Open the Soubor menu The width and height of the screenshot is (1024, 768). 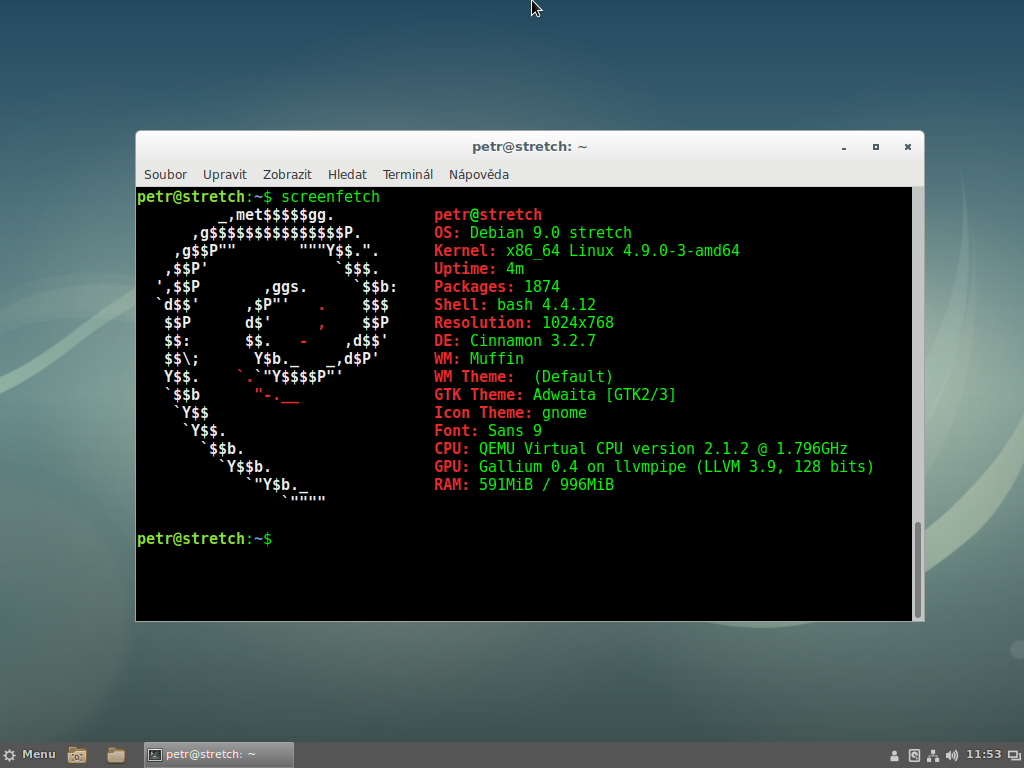coord(165,174)
